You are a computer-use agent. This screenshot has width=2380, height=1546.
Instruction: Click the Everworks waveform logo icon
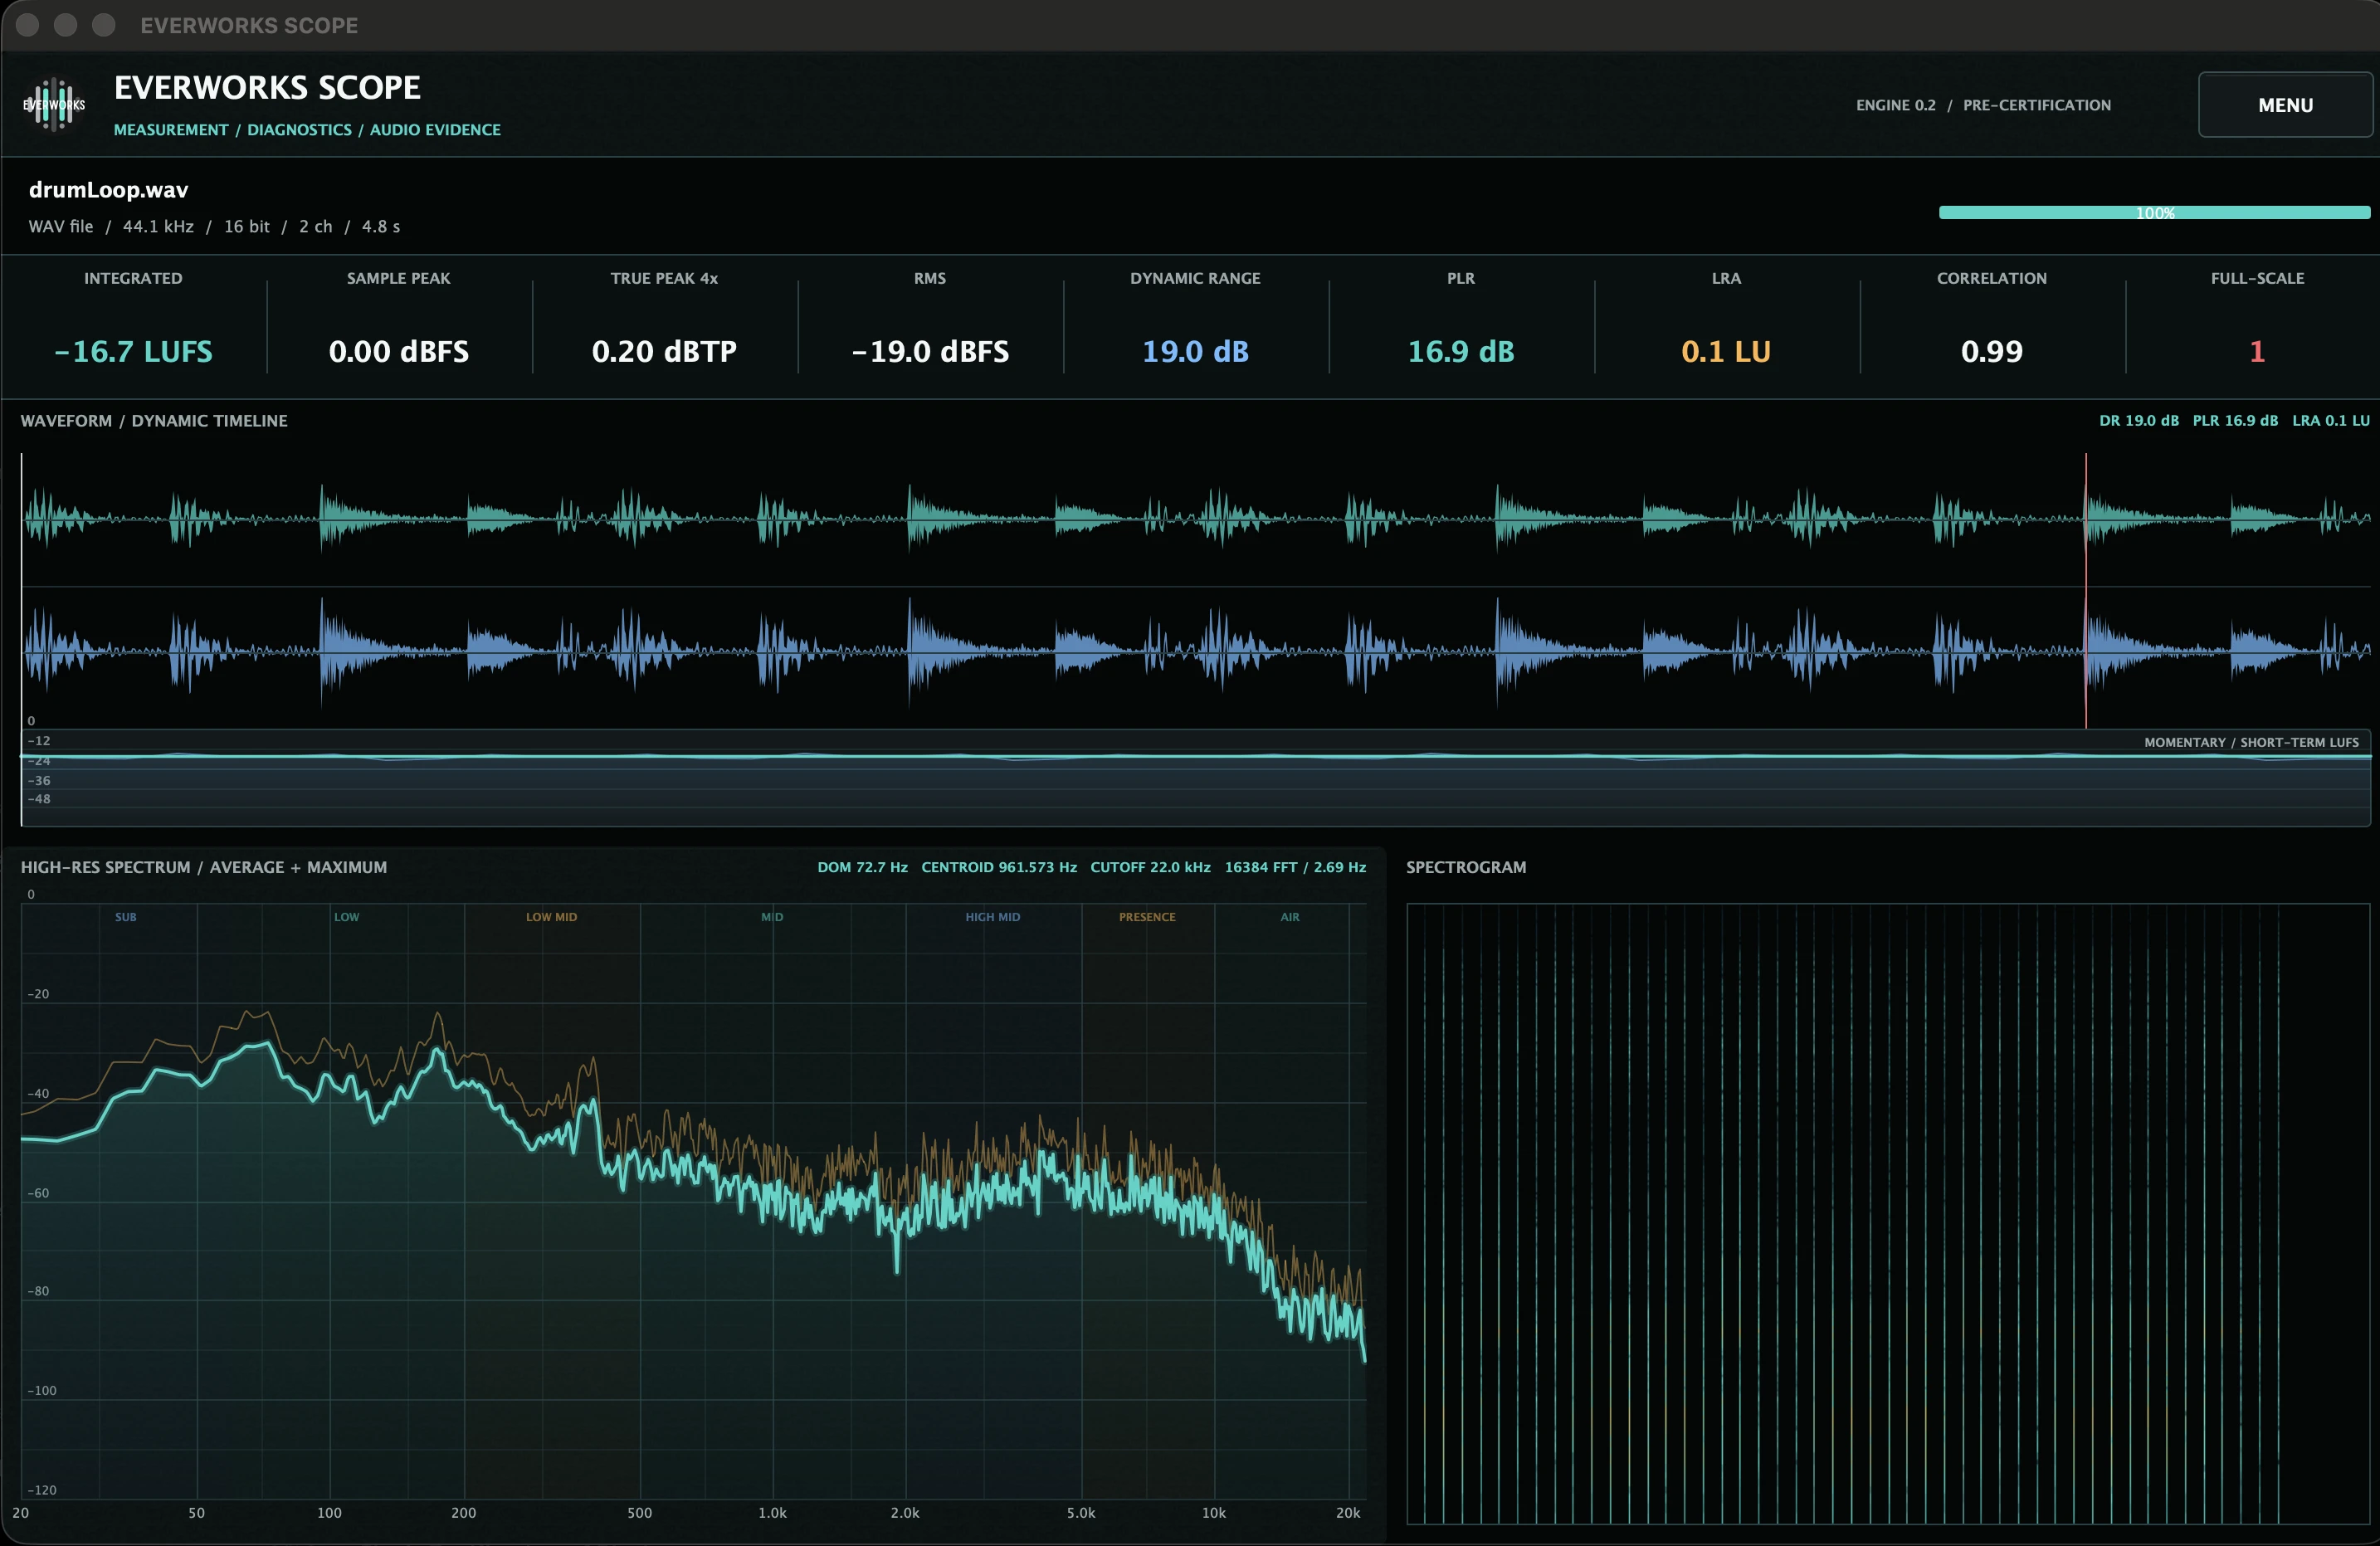click(x=54, y=105)
